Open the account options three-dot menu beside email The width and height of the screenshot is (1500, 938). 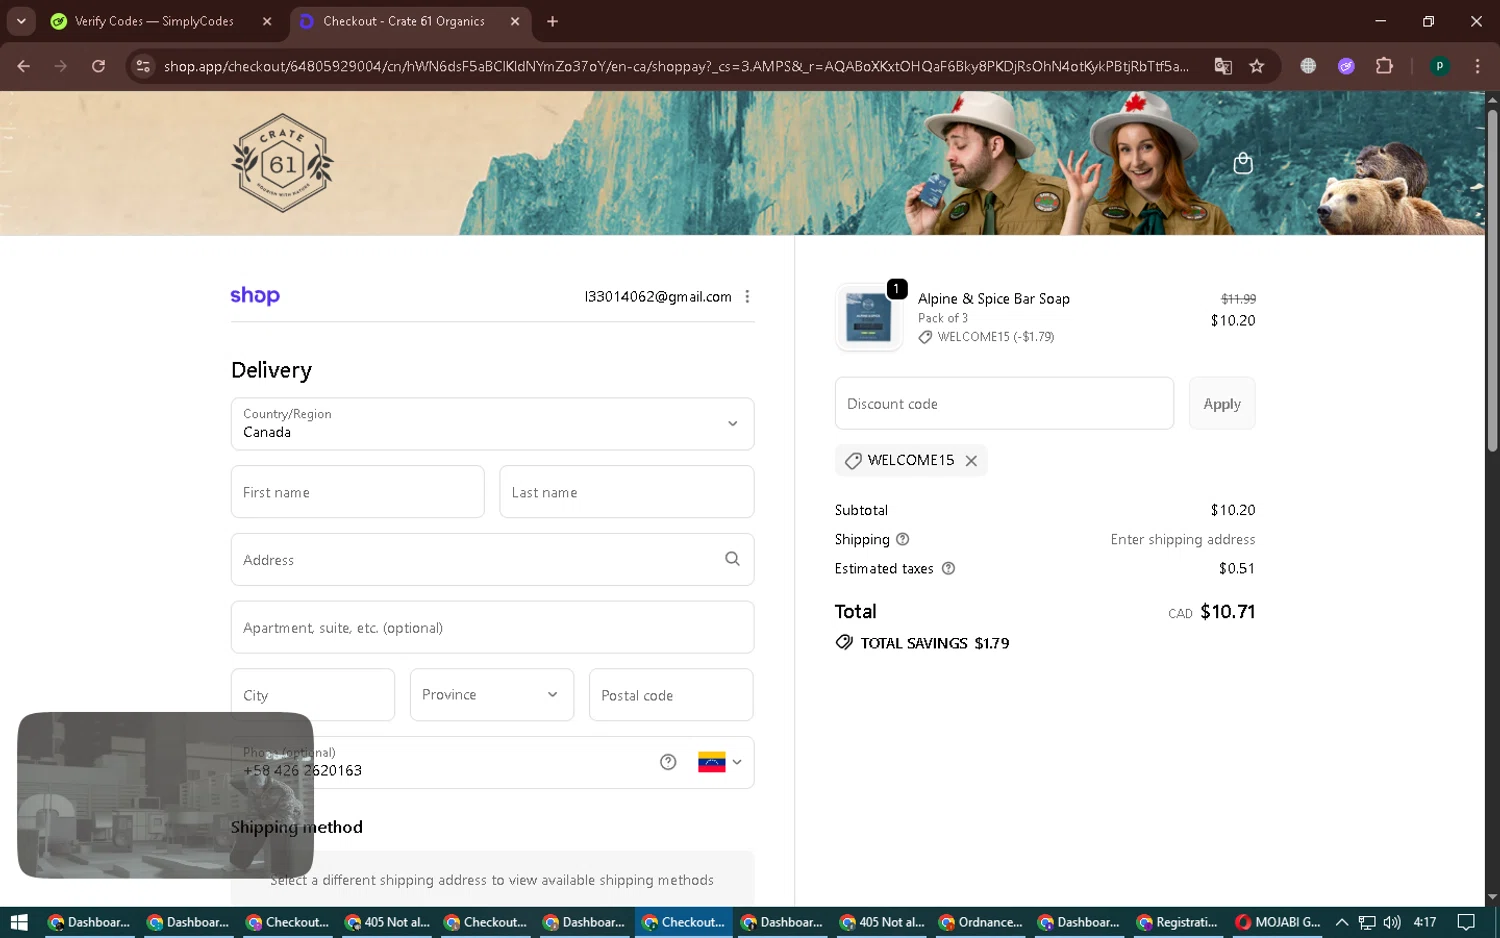click(747, 297)
